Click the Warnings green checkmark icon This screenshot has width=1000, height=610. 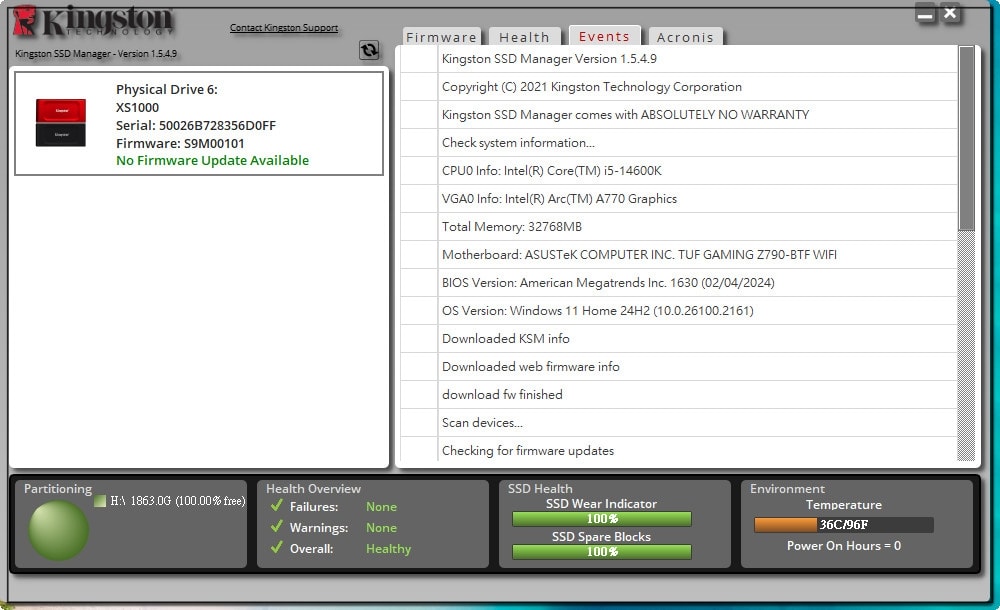pos(277,527)
